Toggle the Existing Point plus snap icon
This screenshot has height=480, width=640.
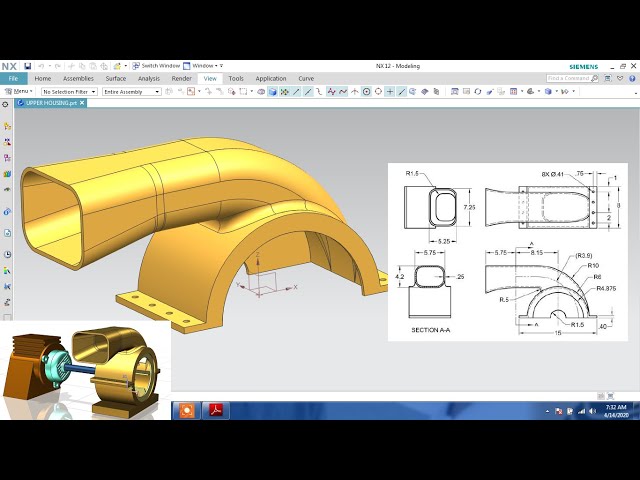pyautogui.click(x=390, y=92)
